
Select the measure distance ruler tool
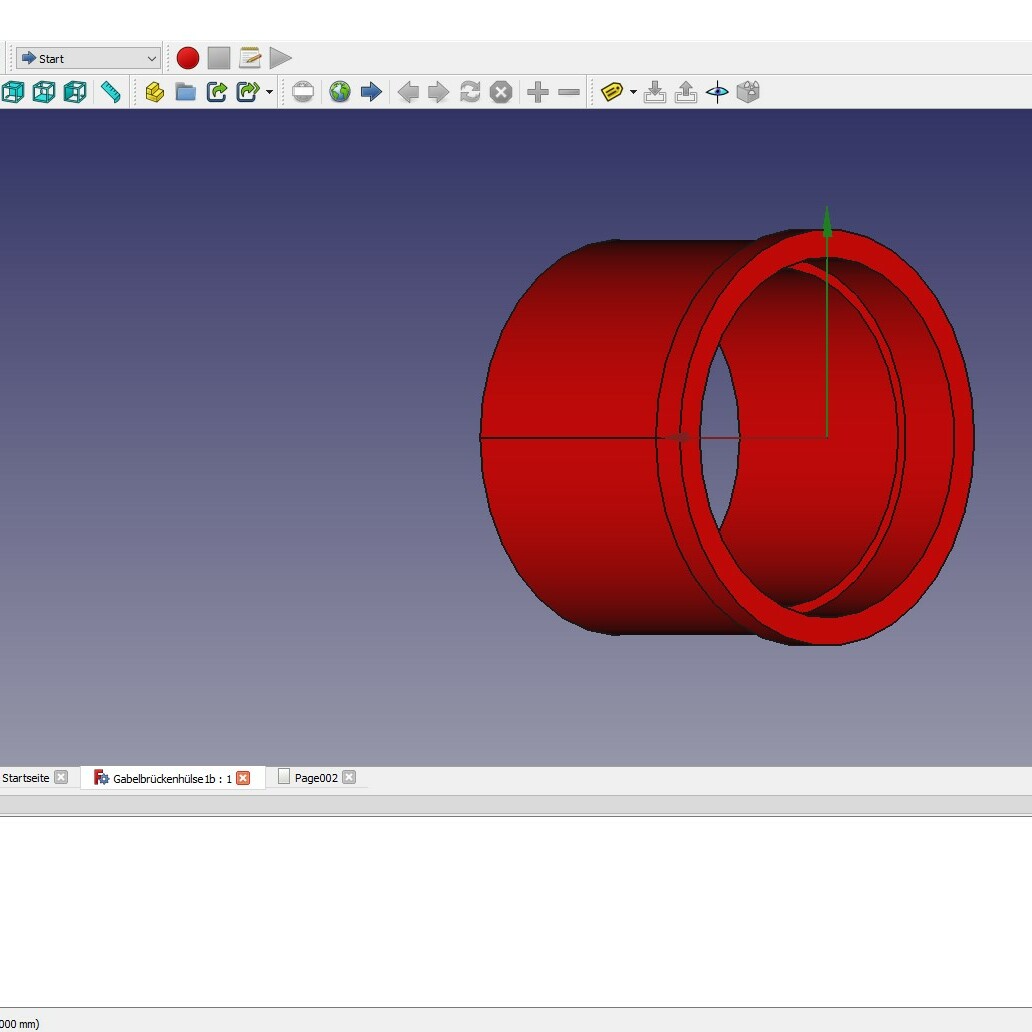(x=110, y=92)
